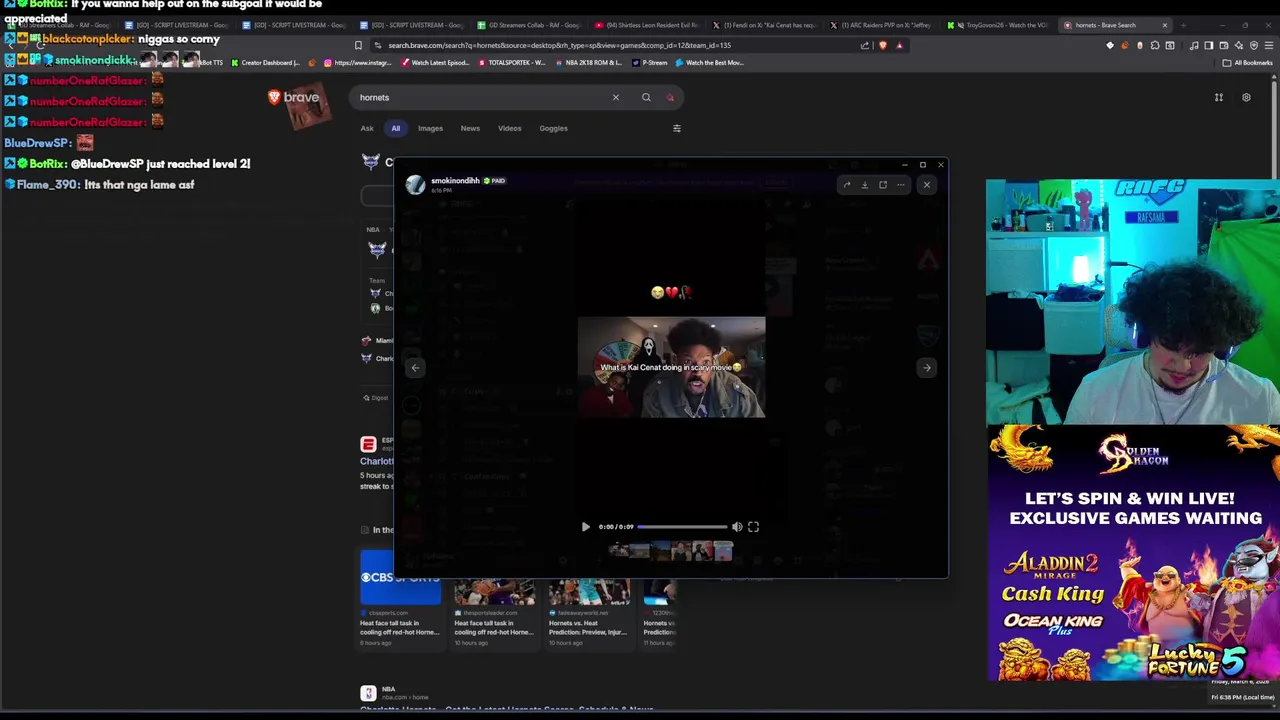Open the Brave playlist music-note icon in the toolbar
This screenshot has height=720, width=1280.
[x=1193, y=45]
